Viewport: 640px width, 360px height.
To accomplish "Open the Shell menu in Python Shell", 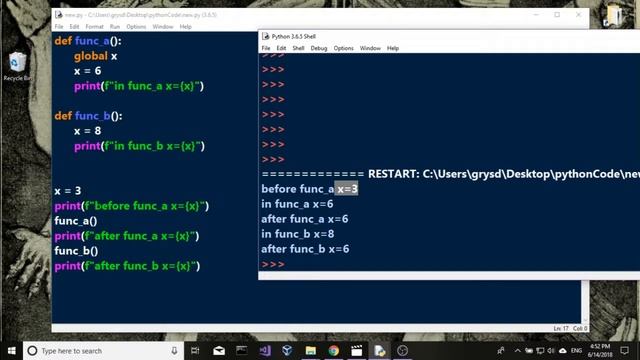I will coord(298,48).
